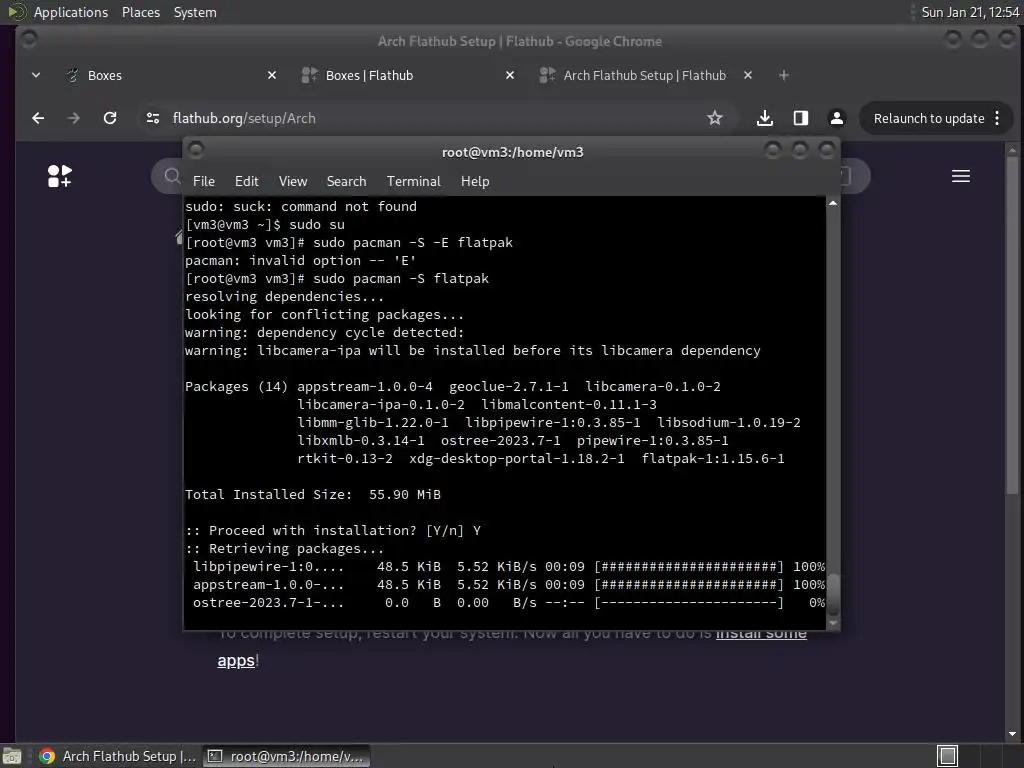This screenshot has height=768, width=1024.
Task: Click the forward navigation arrow in Chrome
Action: coord(74,118)
